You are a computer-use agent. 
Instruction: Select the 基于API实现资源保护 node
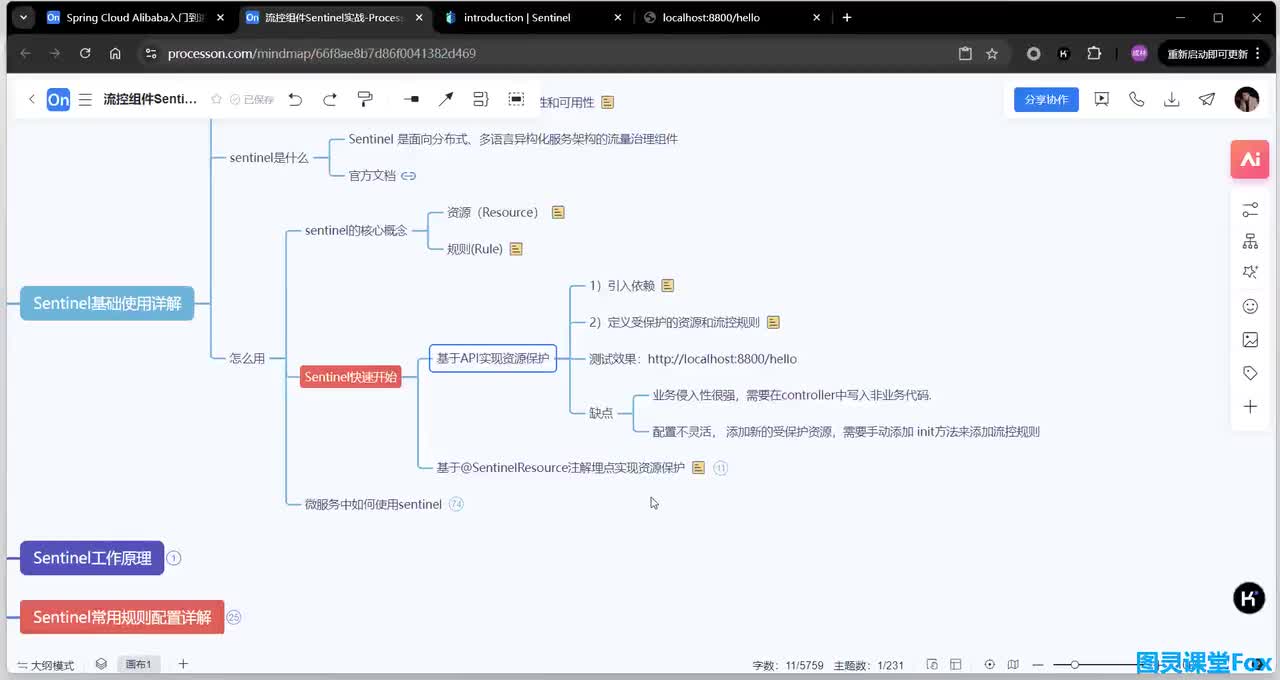pyautogui.click(x=493, y=358)
